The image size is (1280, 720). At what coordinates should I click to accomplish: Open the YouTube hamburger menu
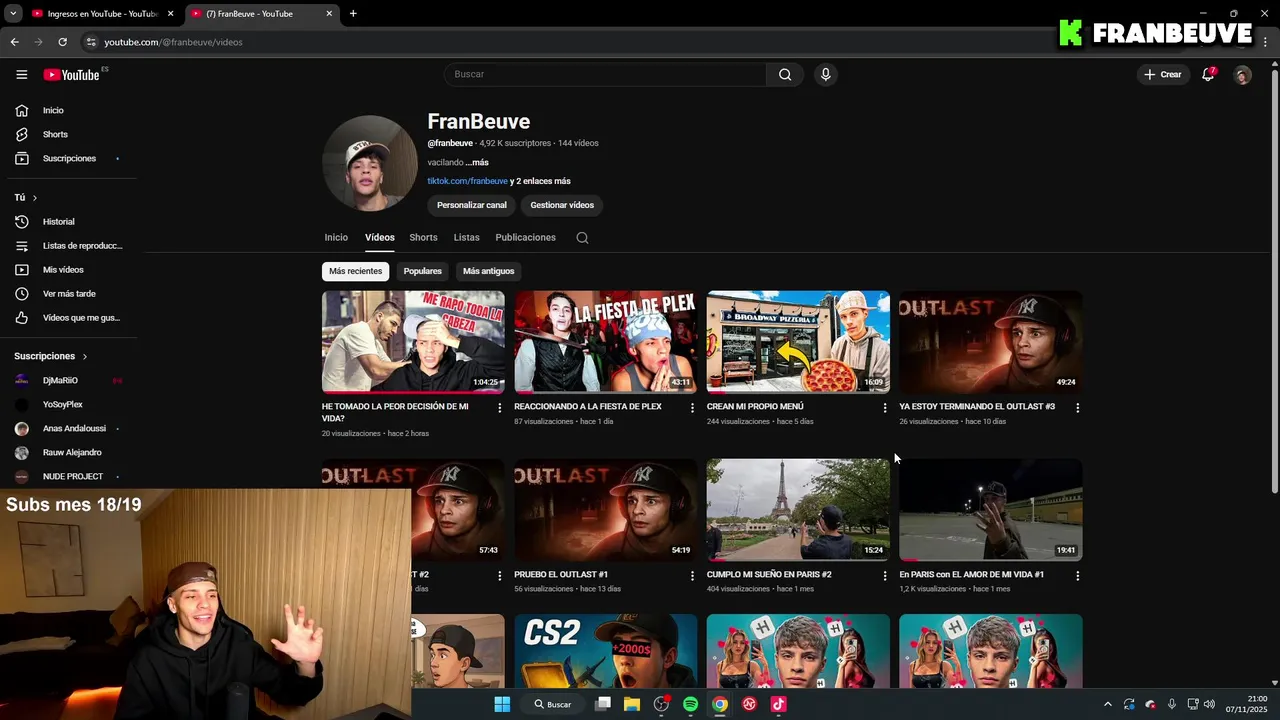click(21, 74)
